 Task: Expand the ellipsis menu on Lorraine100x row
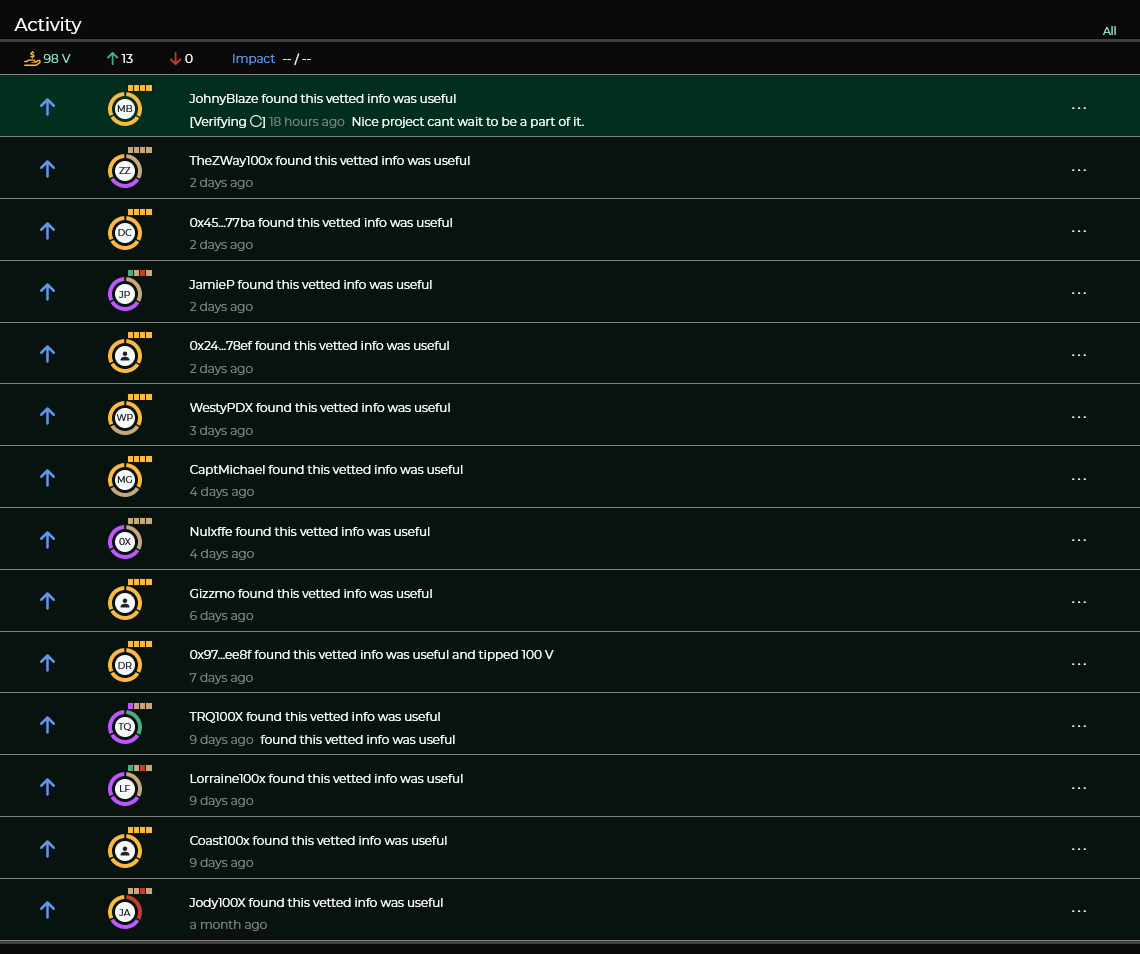pyautogui.click(x=1079, y=788)
